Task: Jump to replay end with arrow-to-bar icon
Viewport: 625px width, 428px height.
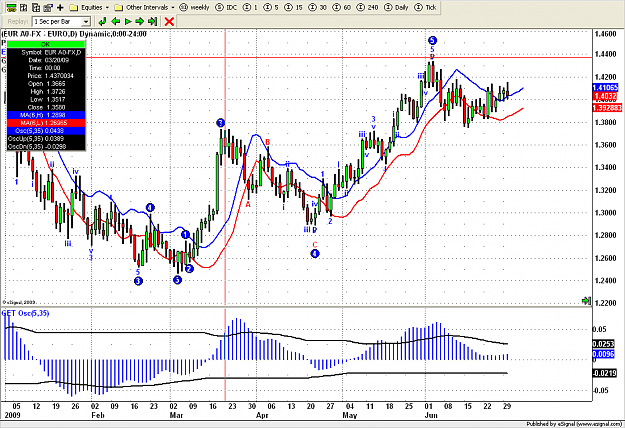Action: pyautogui.click(x=152, y=22)
